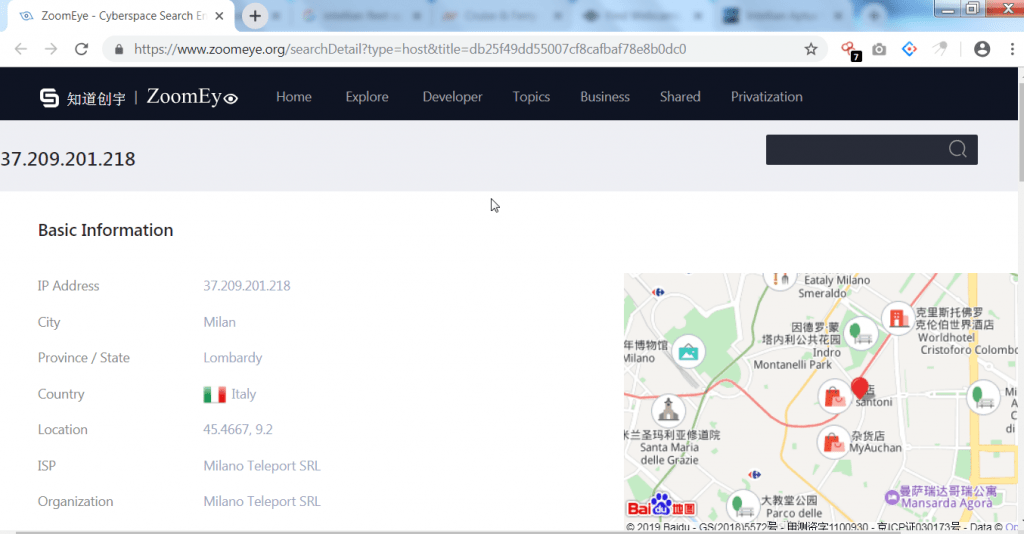This screenshot has width=1024, height=534.
Task: Open the Home menu item
Action: coord(294,97)
